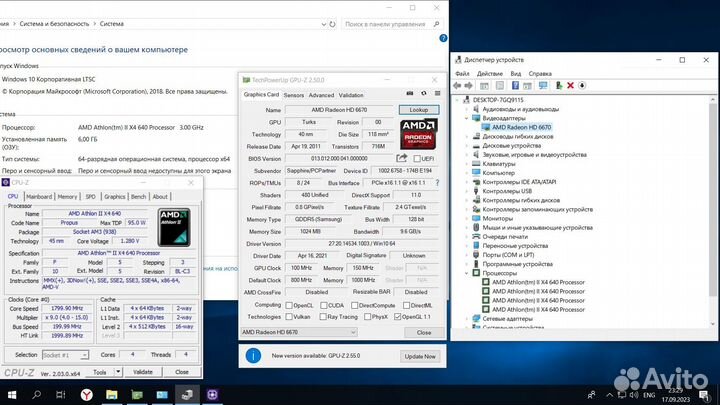Click the BIOS export share icon in GPU-Z
720x405 pixels.
tap(402, 158)
